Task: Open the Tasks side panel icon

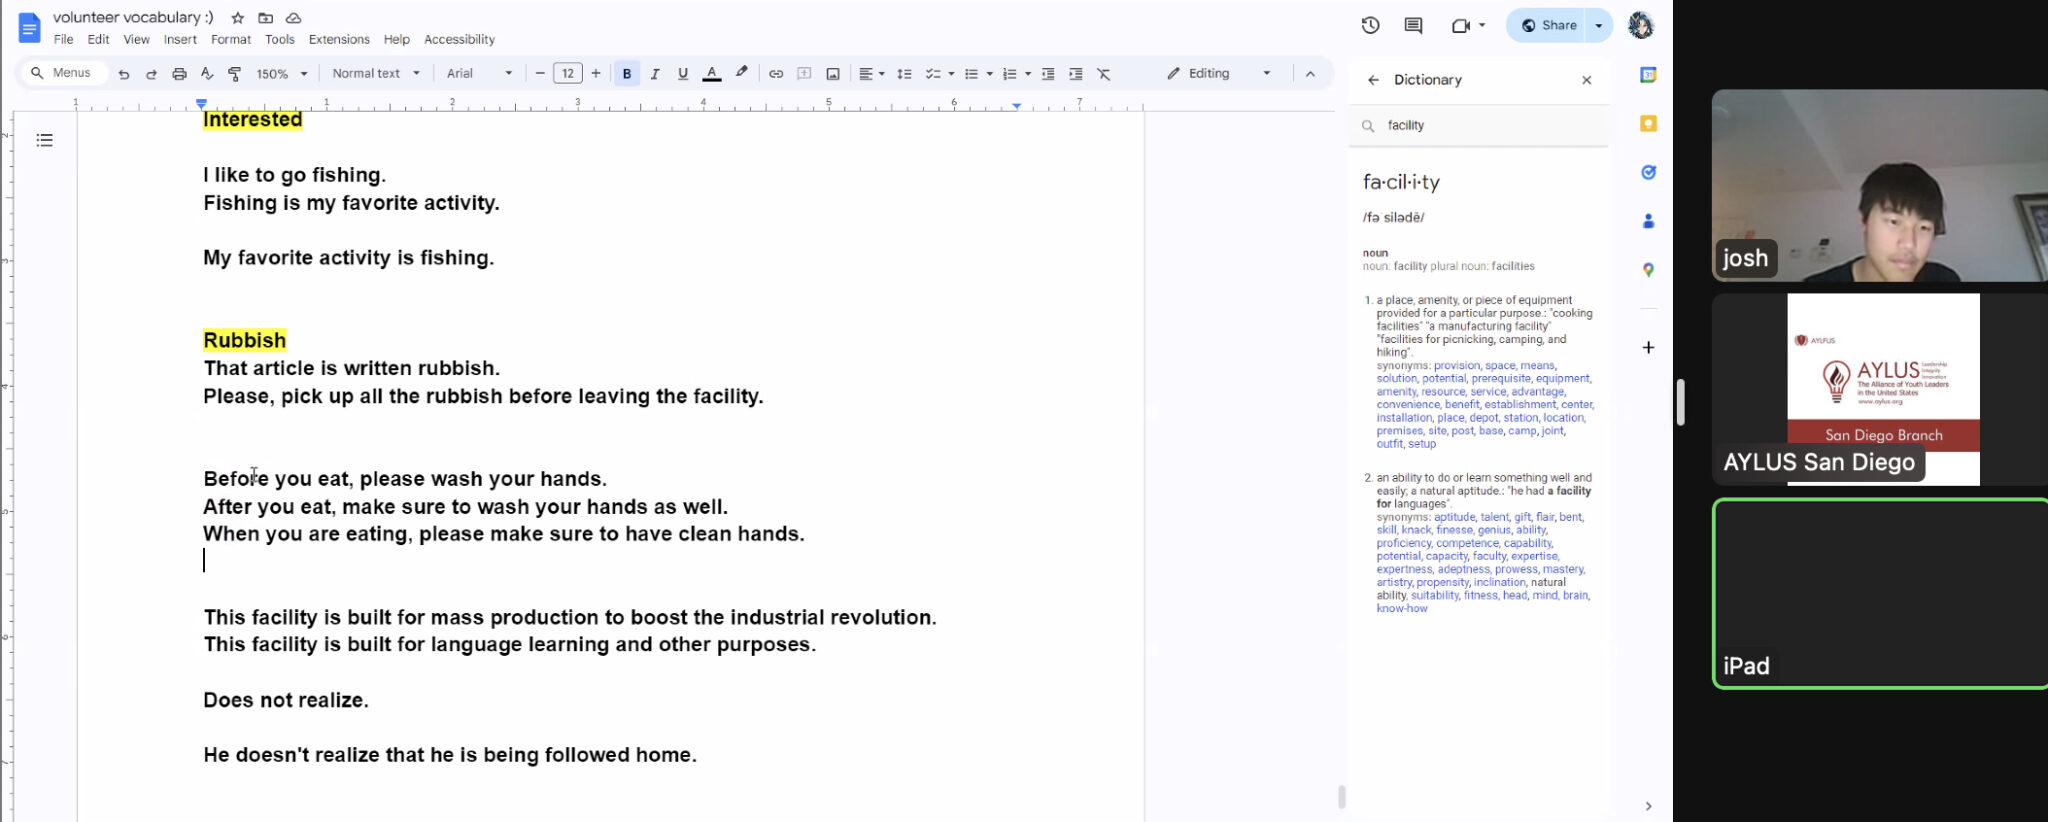Action: [1648, 172]
